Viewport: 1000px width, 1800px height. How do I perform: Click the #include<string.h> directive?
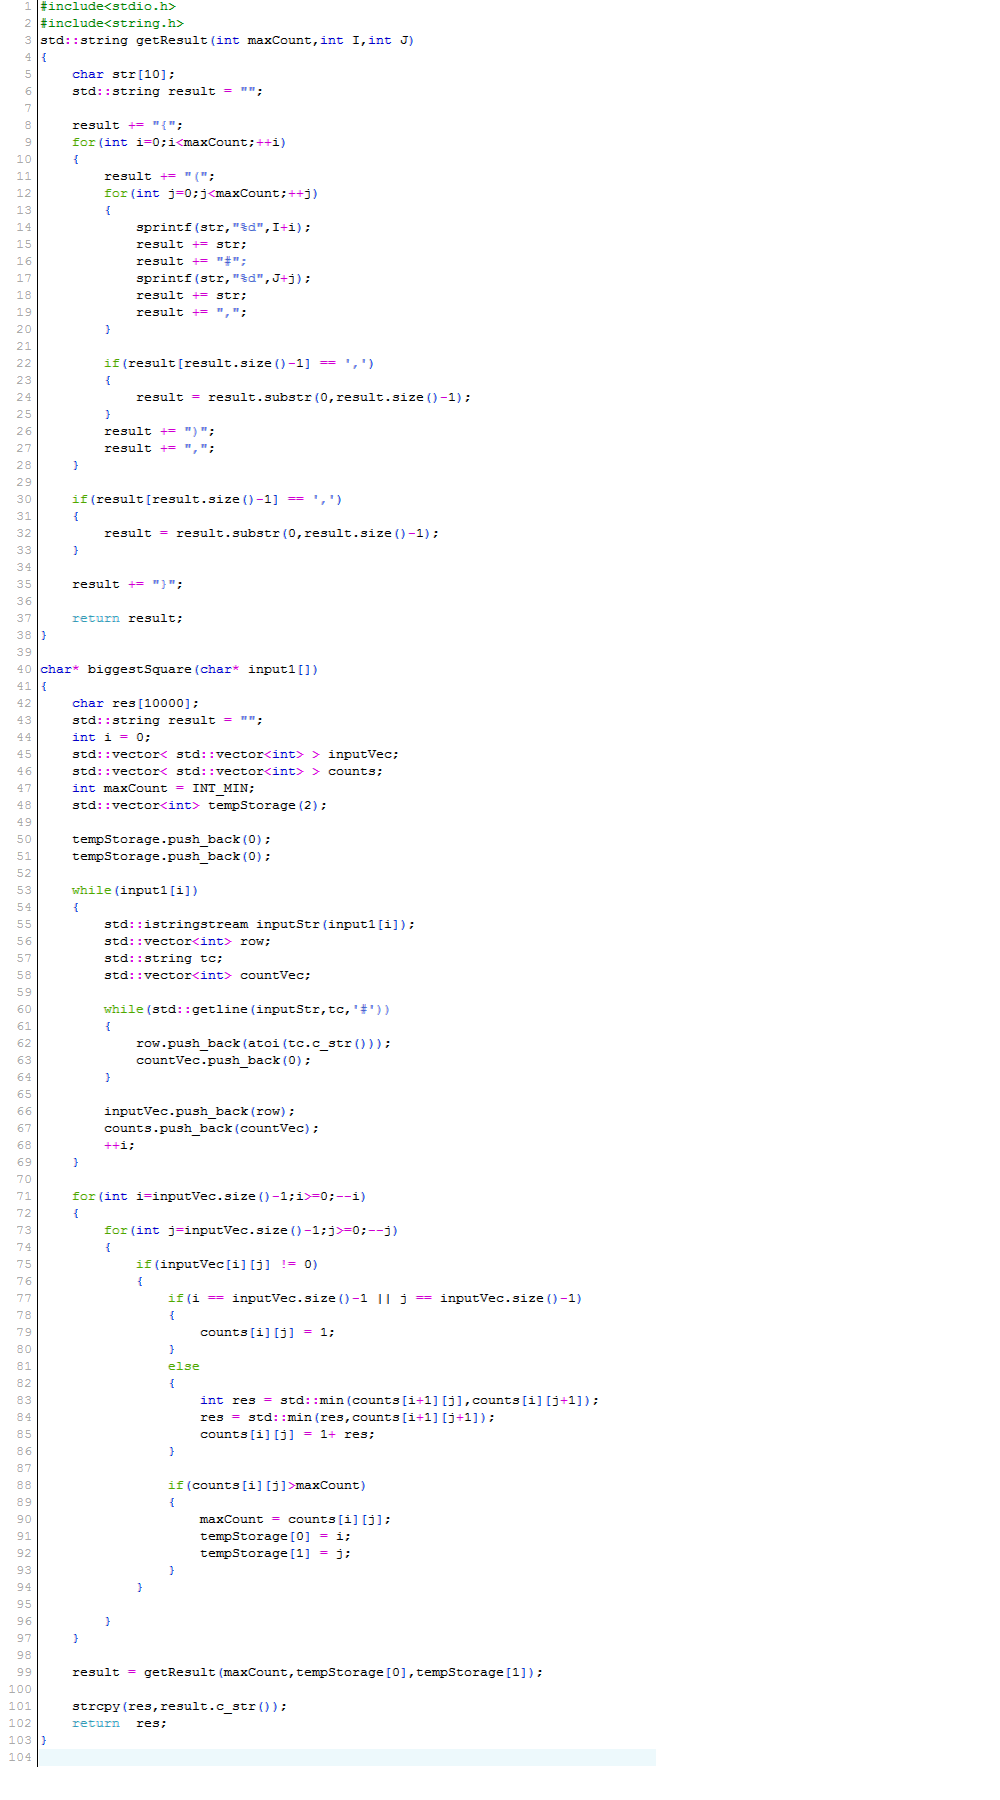112,24
